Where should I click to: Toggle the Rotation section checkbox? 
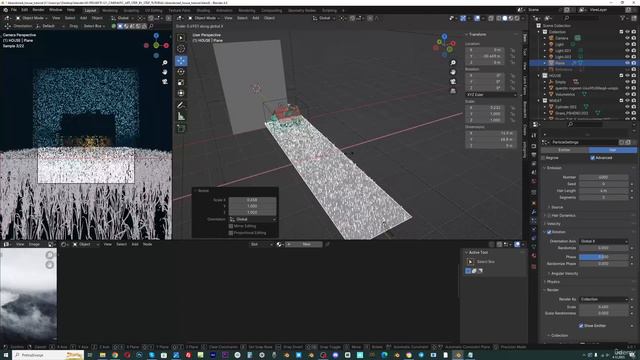549,232
